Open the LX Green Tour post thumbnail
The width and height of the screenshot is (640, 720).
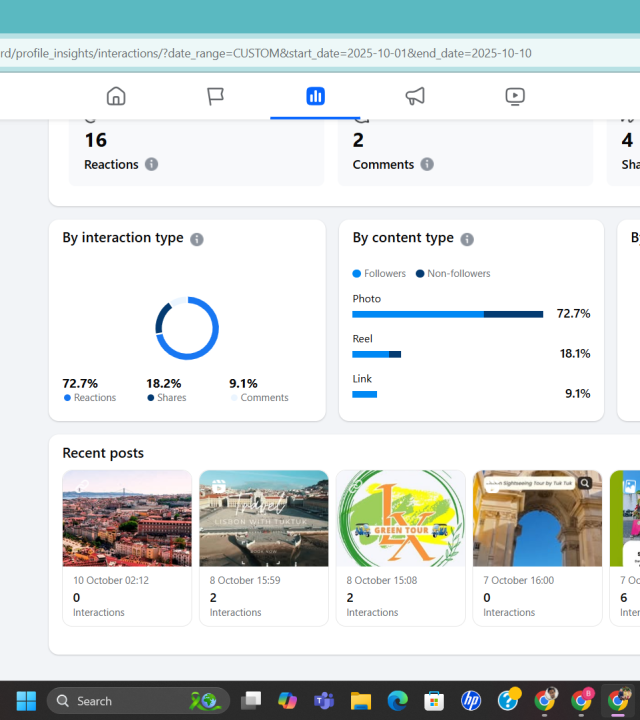(400, 518)
